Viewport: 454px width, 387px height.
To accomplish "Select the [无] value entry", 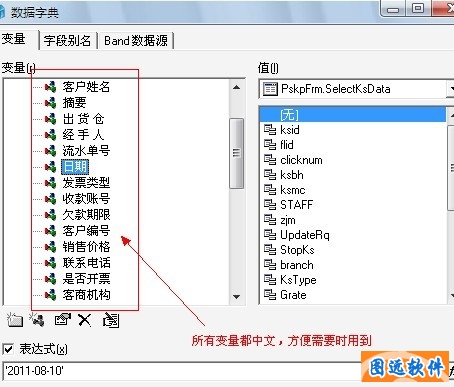I will (x=353, y=115).
